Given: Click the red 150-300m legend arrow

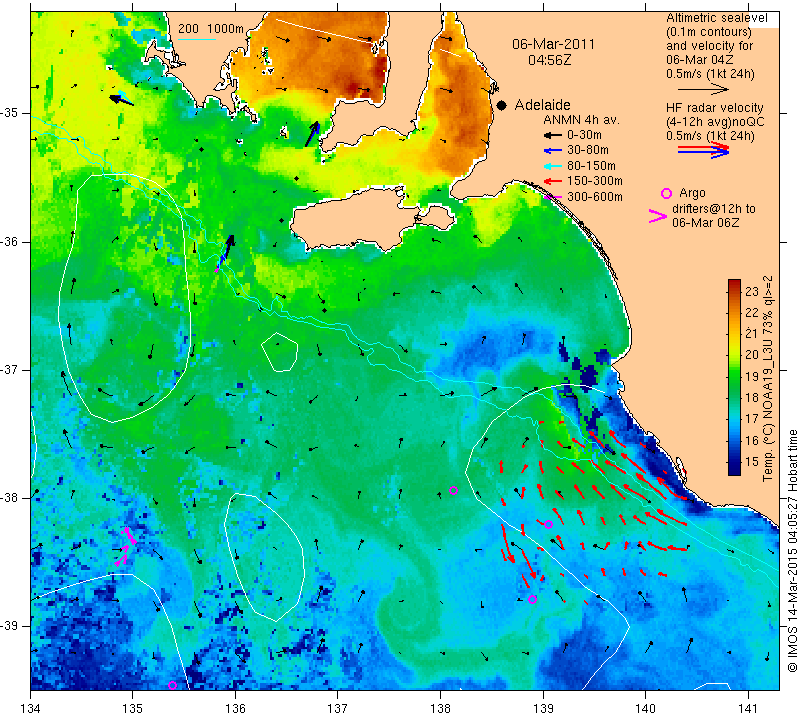Looking at the screenshot, I should pos(553,181).
